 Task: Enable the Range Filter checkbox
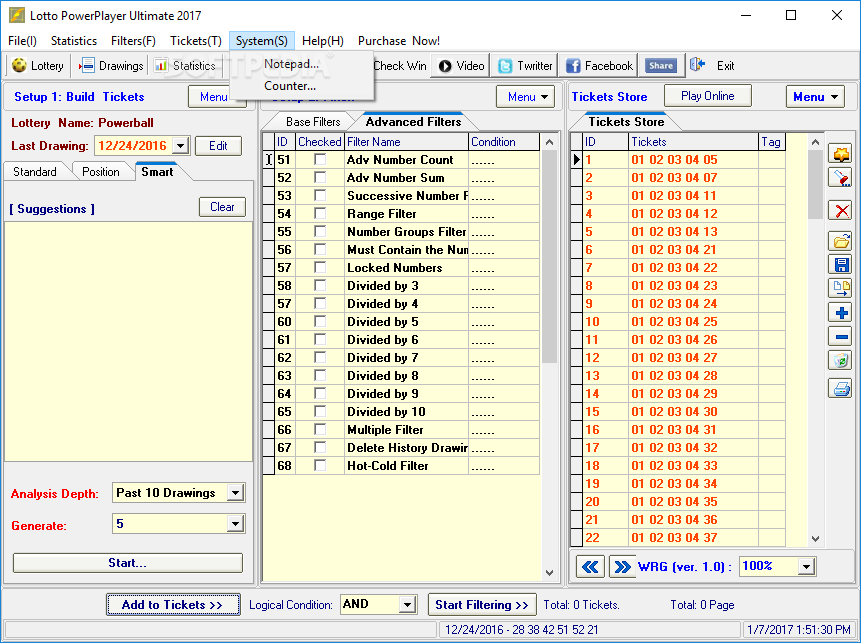tap(320, 213)
